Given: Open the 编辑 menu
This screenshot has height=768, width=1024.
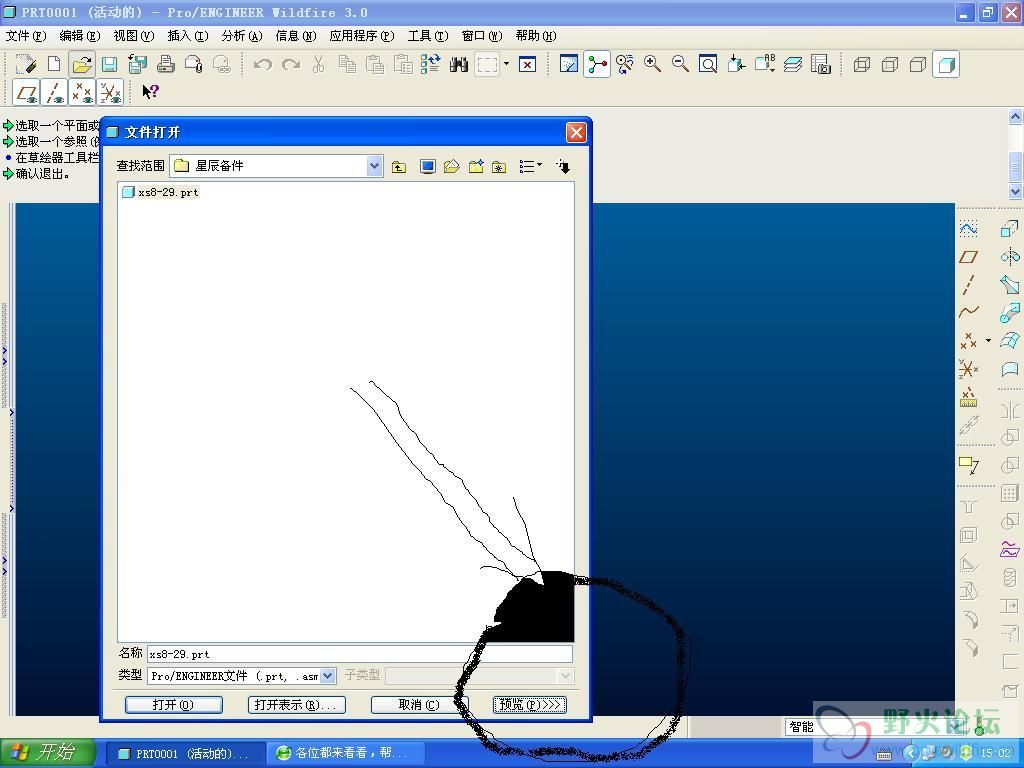Looking at the screenshot, I should pyautogui.click(x=80, y=36).
